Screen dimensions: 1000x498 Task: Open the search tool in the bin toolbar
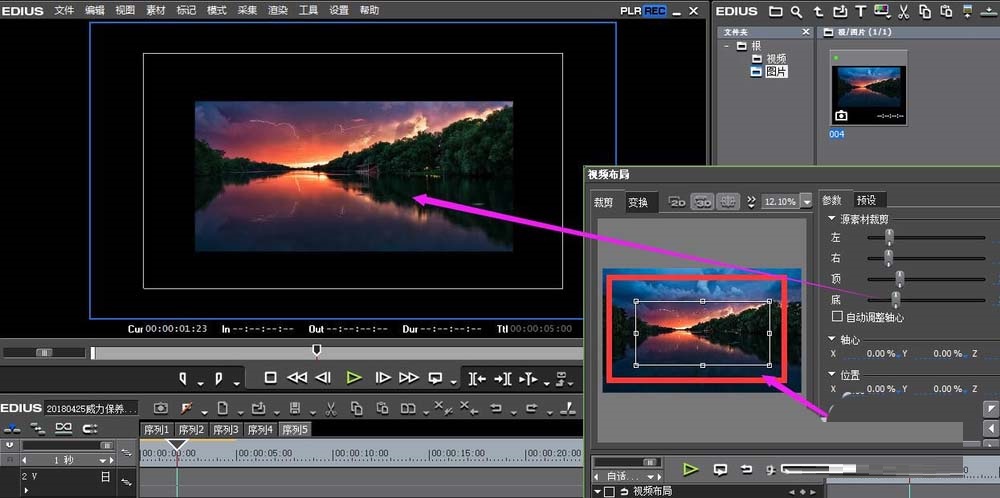(x=796, y=12)
